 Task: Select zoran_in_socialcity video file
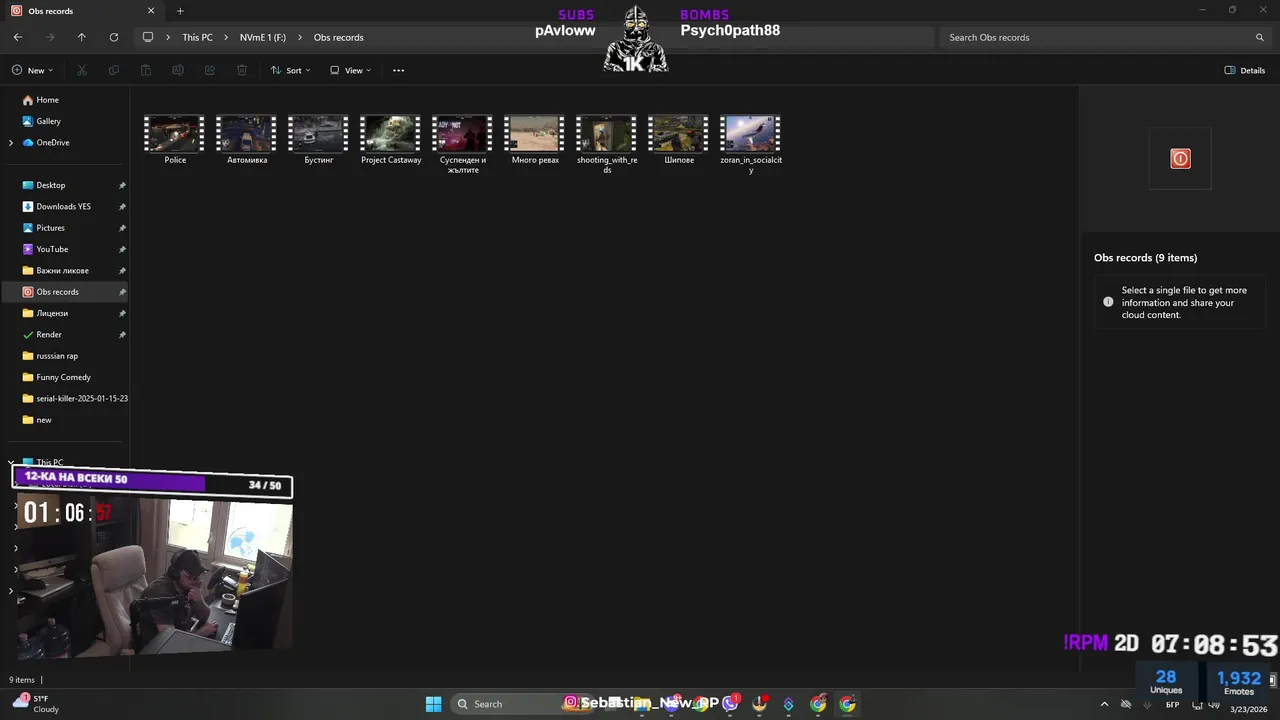point(751,144)
